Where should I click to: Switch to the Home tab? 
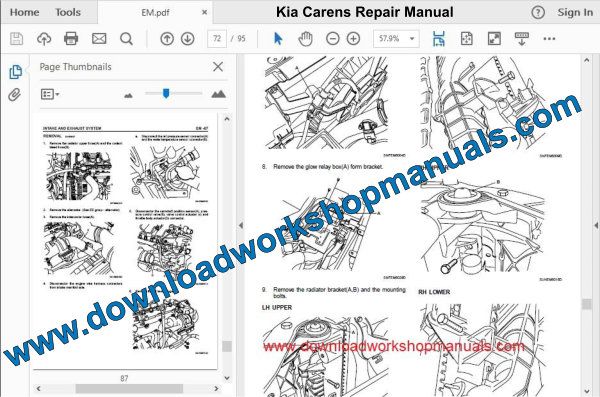tap(24, 12)
